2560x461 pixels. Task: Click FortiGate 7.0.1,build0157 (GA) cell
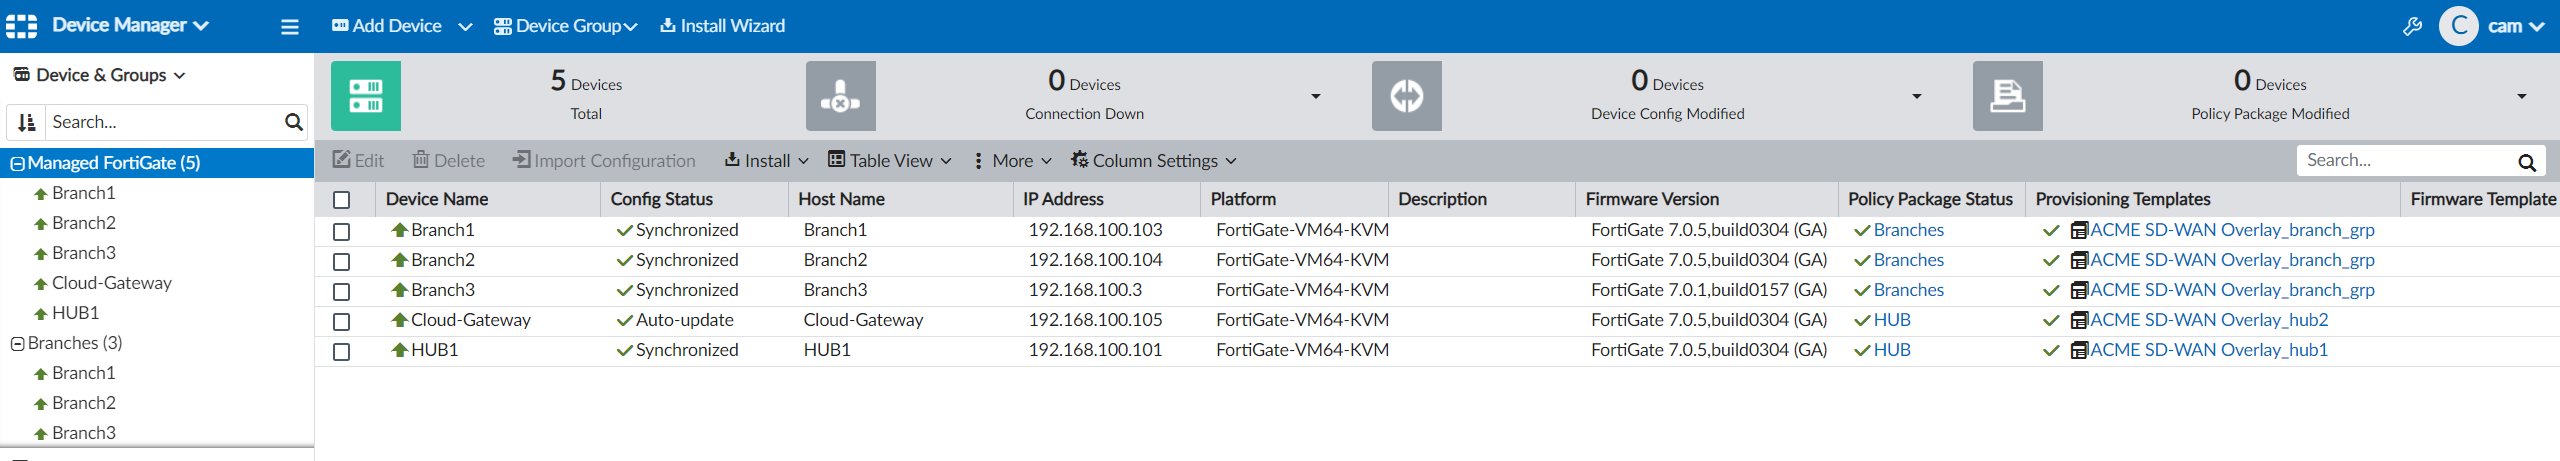[1709, 290]
